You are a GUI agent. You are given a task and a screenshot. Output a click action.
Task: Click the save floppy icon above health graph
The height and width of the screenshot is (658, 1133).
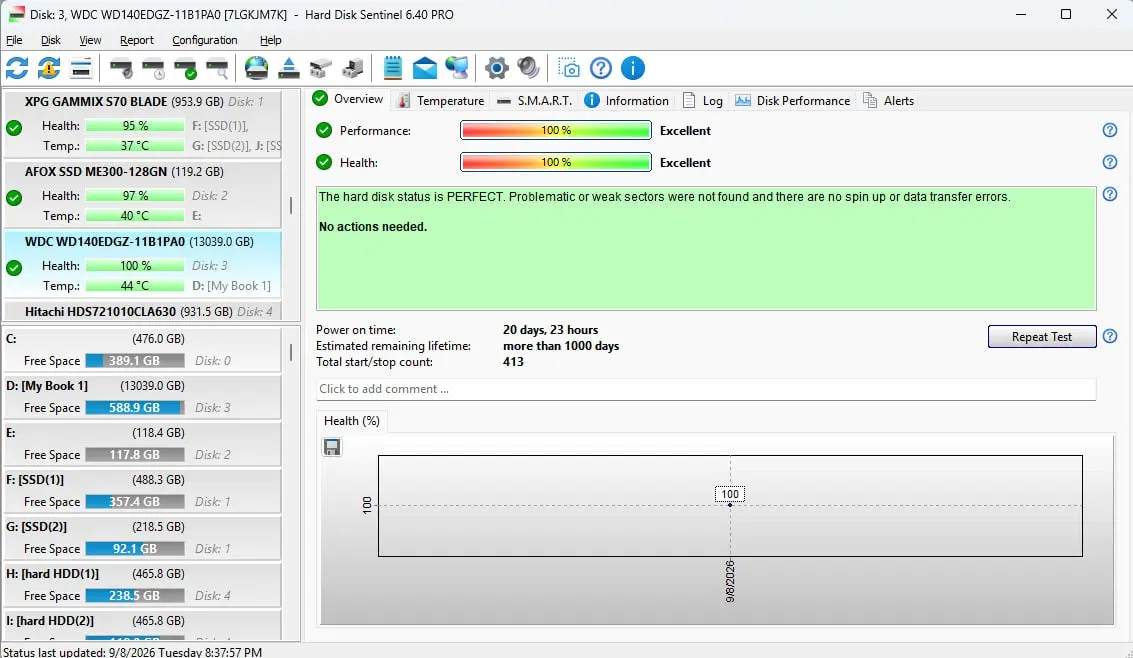[332, 447]
